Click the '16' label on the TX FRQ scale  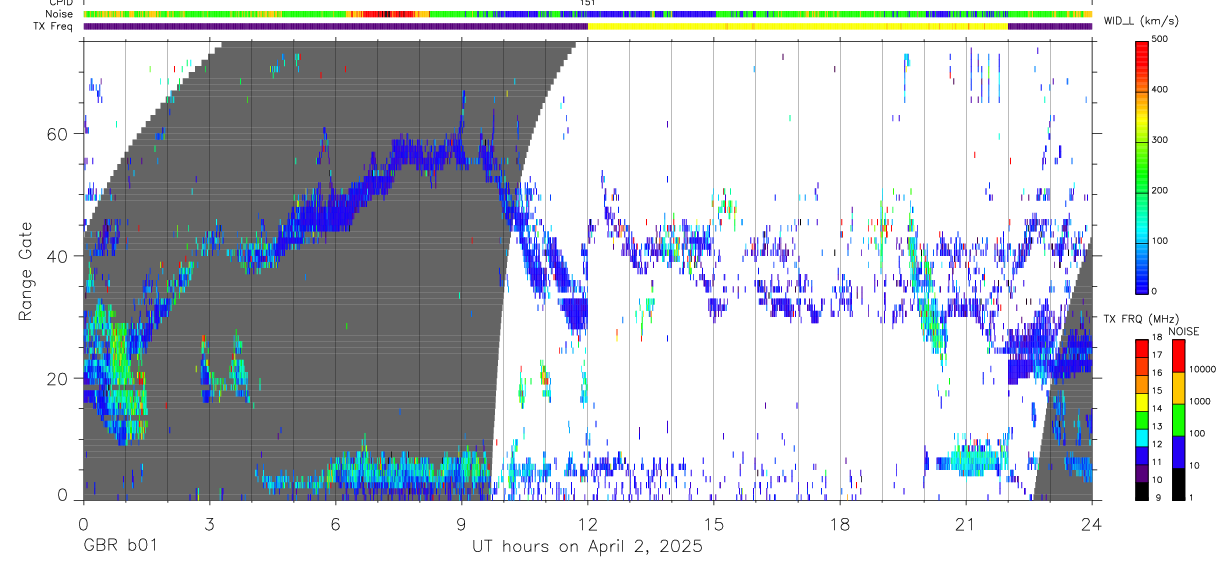(x=1158, y=375)
